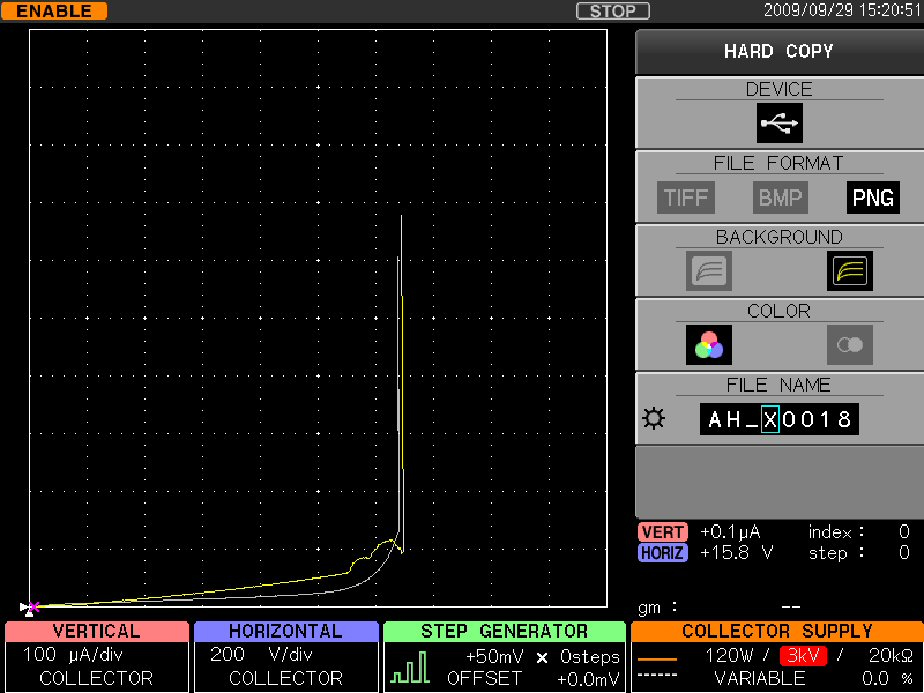Select the gray background waveform icon
The height and width of the screenshot is (693, 924).
click(709, 271)
